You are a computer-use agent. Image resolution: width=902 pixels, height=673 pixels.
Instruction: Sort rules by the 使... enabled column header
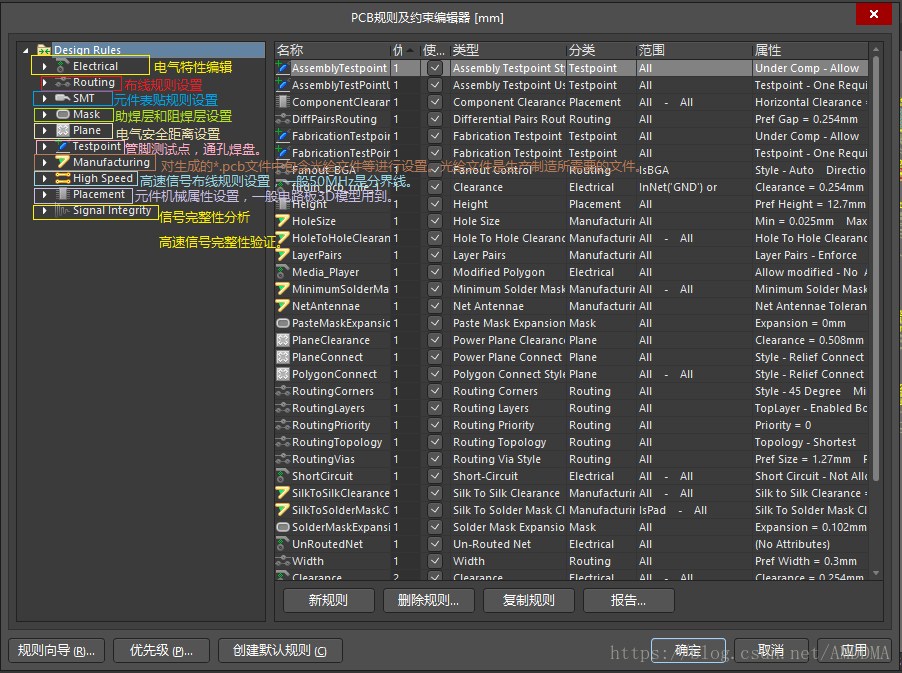click(435, 51)
